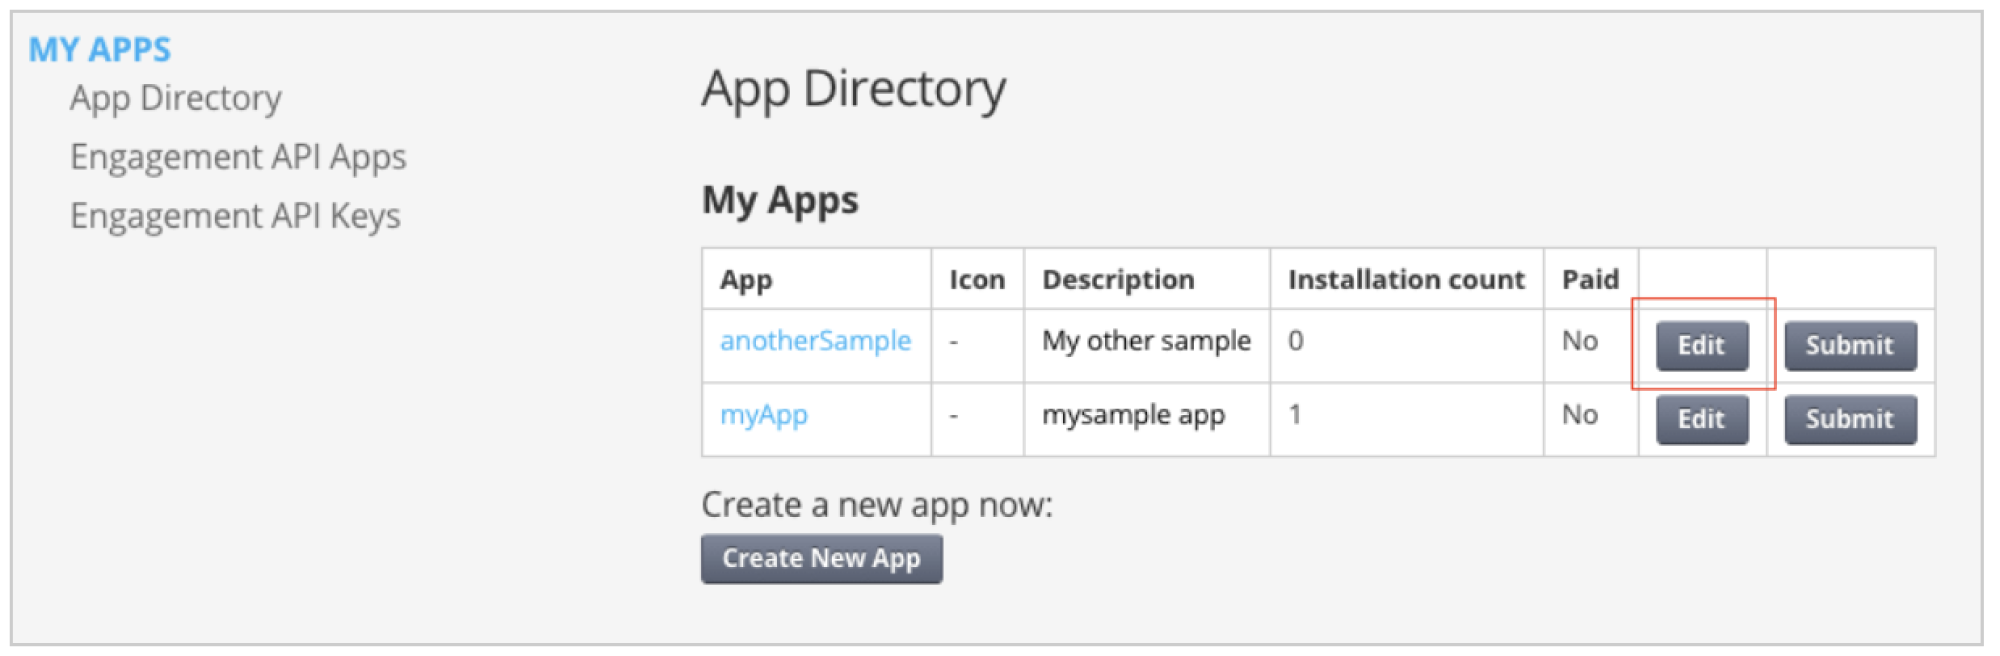Image resolution: width=2000 pixels, height=656 pixels.
Task: Select the 'mysample app' description cell
Action: pyautogui.click(x=1133, y=415)
